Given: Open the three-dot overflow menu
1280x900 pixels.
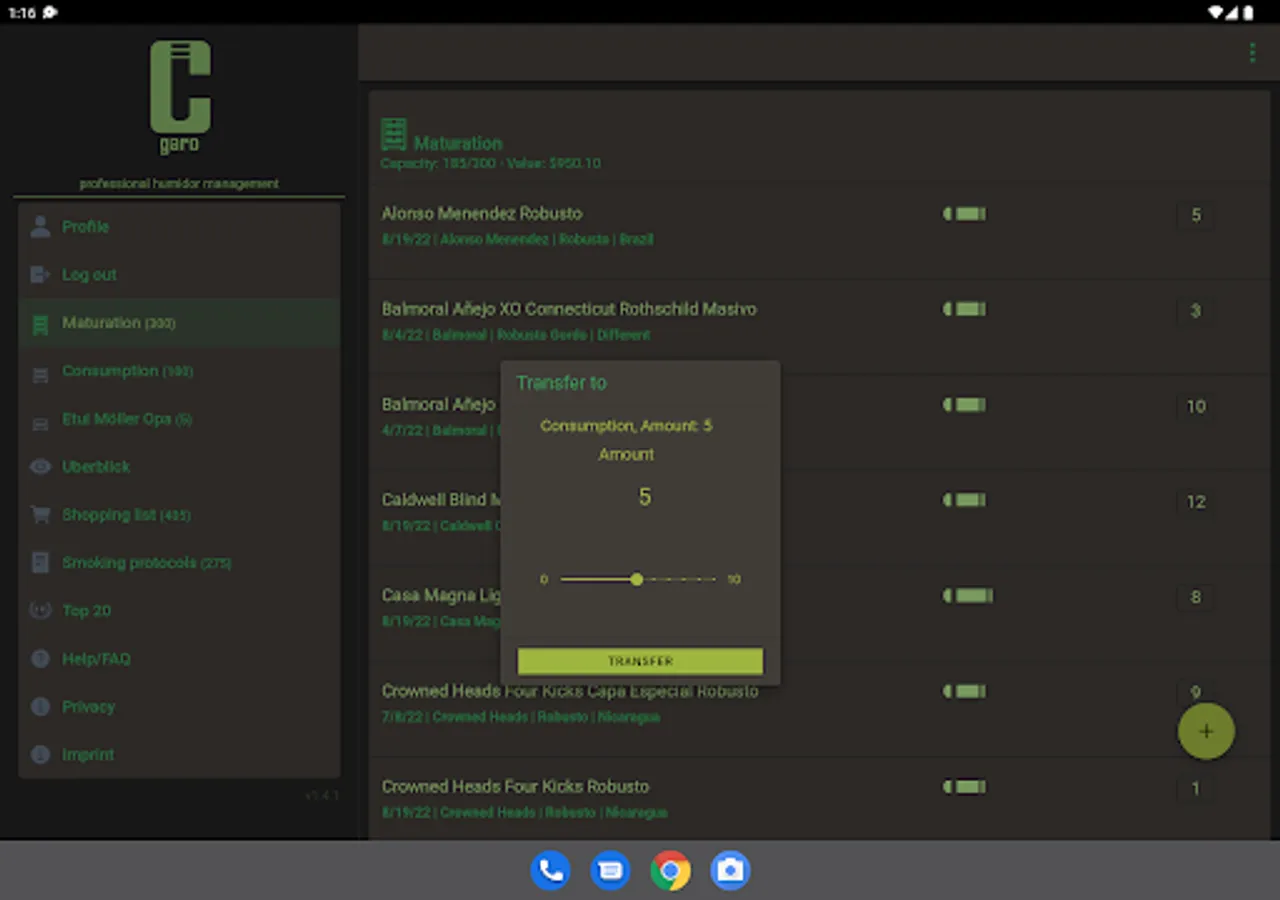Looking at the screenshot, I should [1252, 53].
